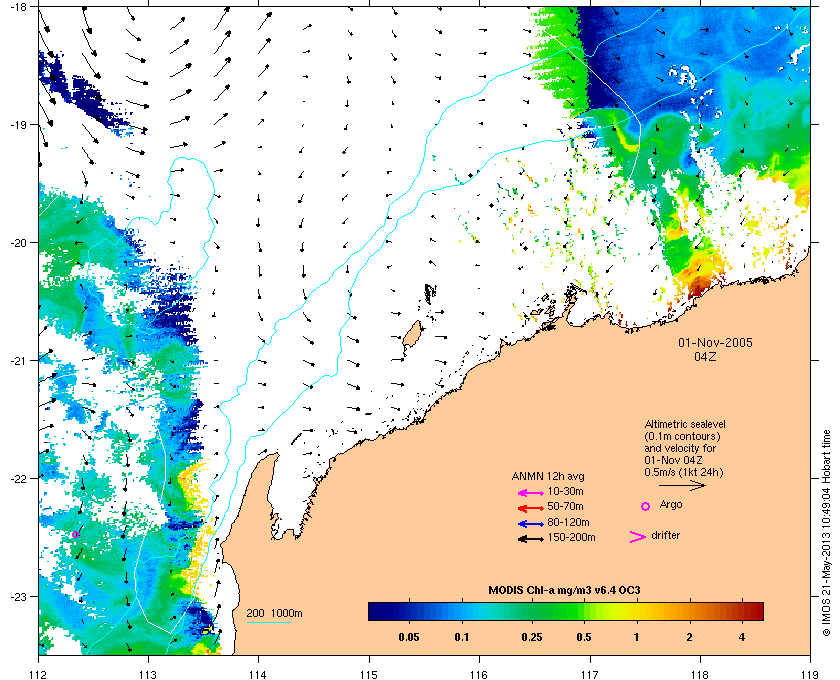Click the '01-Nov-2005' date label
Screen dimensions: 840x680
tap(715, 343)
